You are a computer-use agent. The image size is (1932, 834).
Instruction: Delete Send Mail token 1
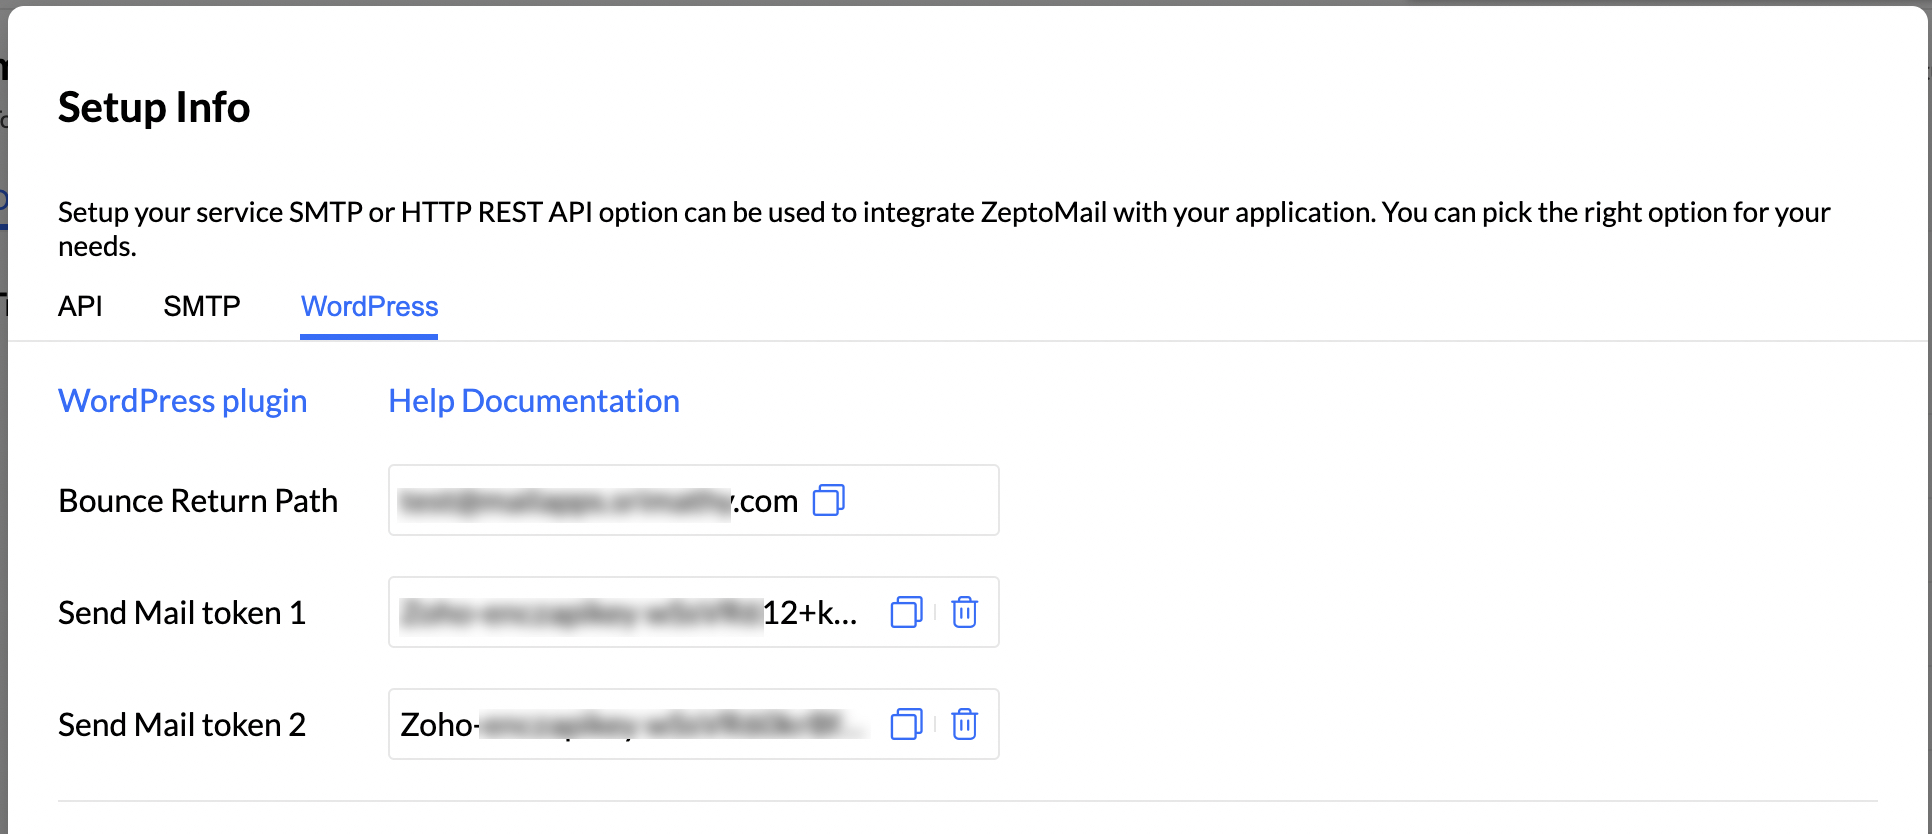(964, 612)
